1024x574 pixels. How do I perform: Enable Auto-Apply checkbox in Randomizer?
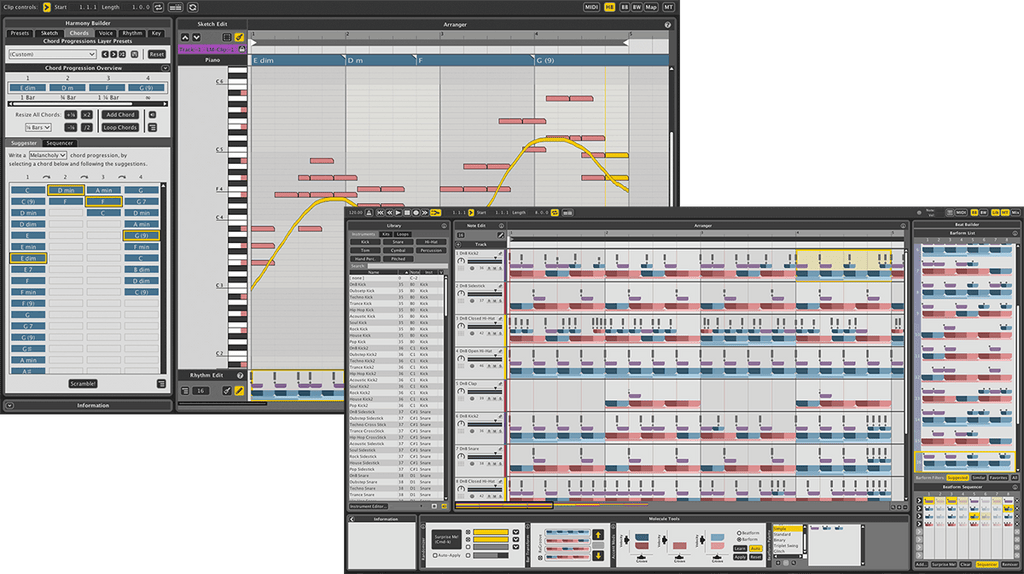pos(435,556)
